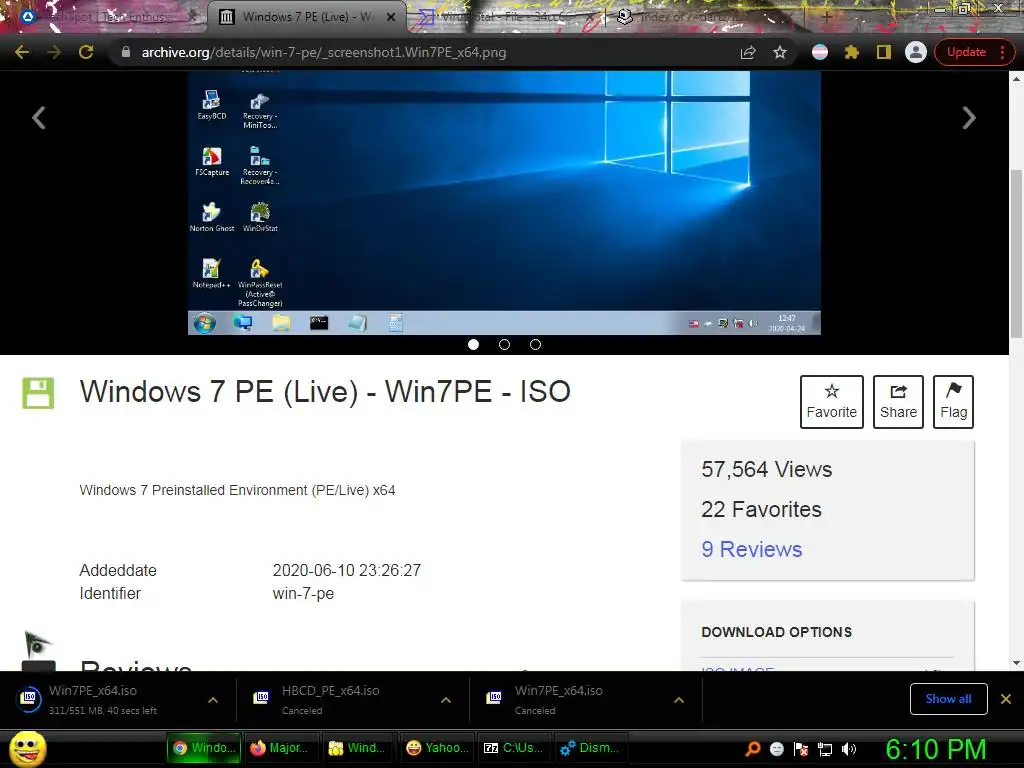Click the green floppy software icon

(x=38, y=393)
